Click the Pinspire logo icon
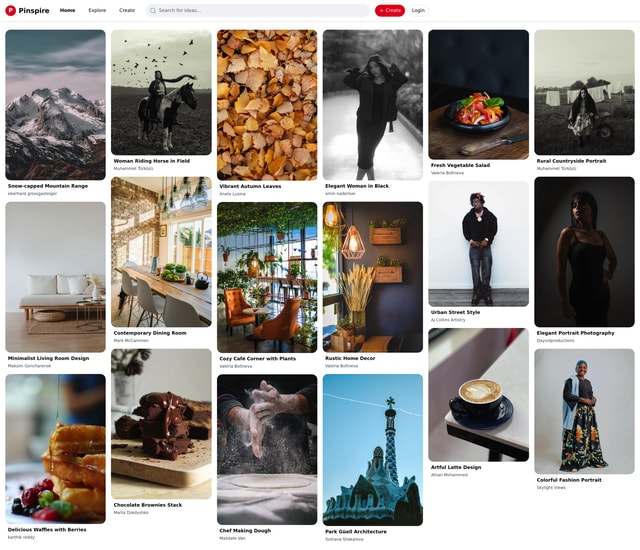 pos(11,10)
